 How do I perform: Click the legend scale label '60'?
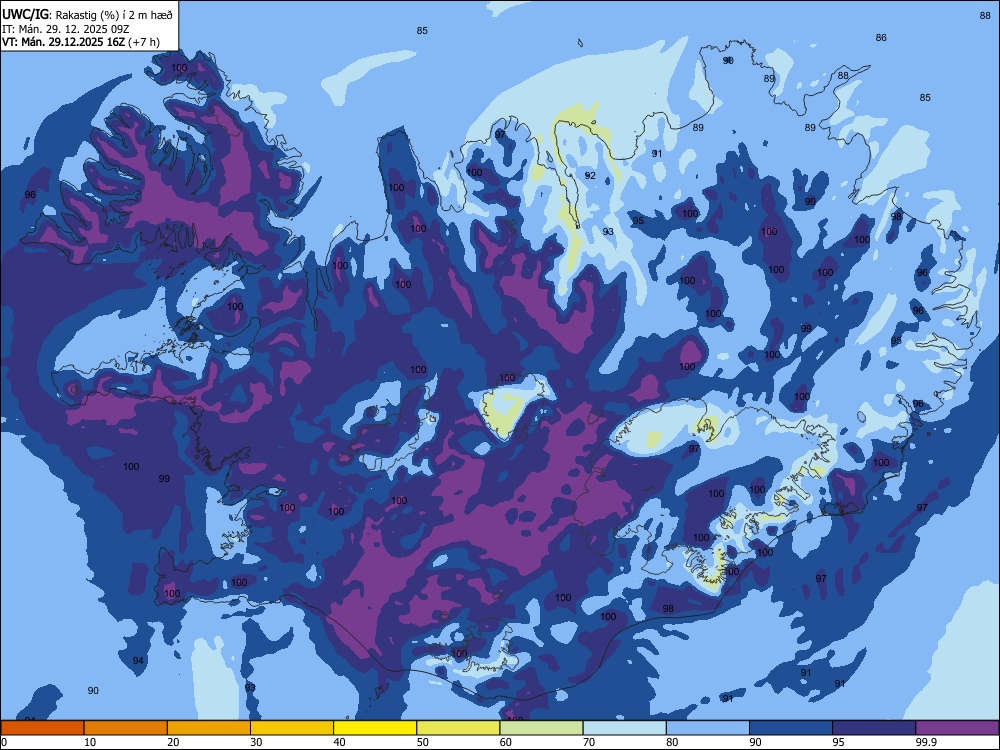[506, 742]
